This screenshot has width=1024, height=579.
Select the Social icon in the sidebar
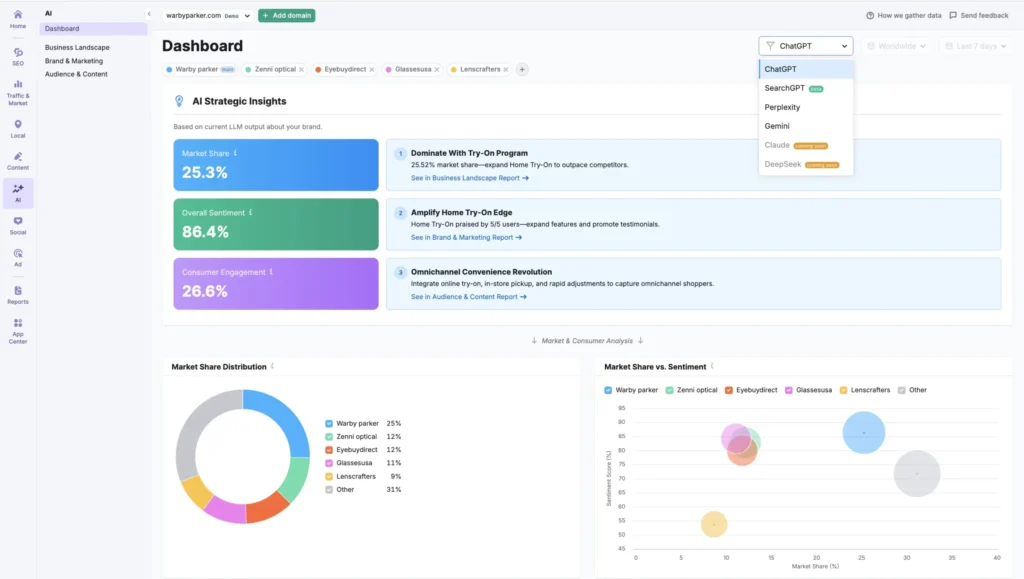(x=17, y=226)
